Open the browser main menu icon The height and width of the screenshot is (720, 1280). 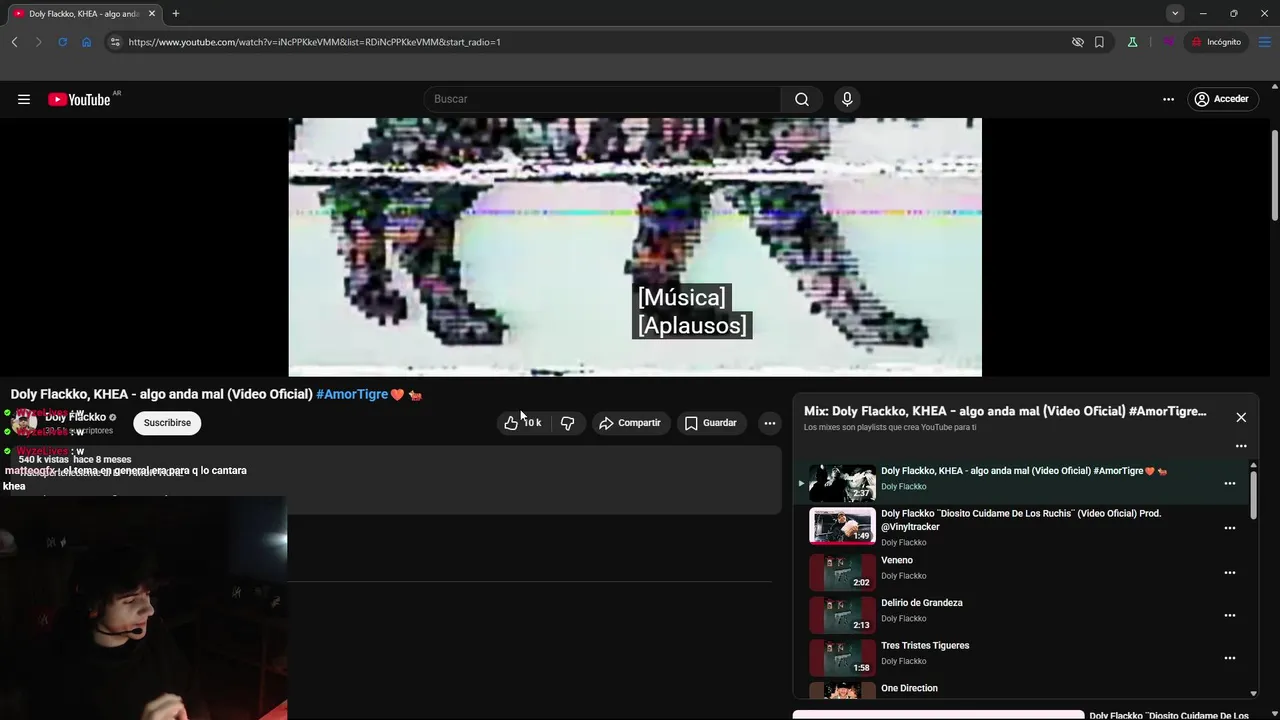[1264, 42]
